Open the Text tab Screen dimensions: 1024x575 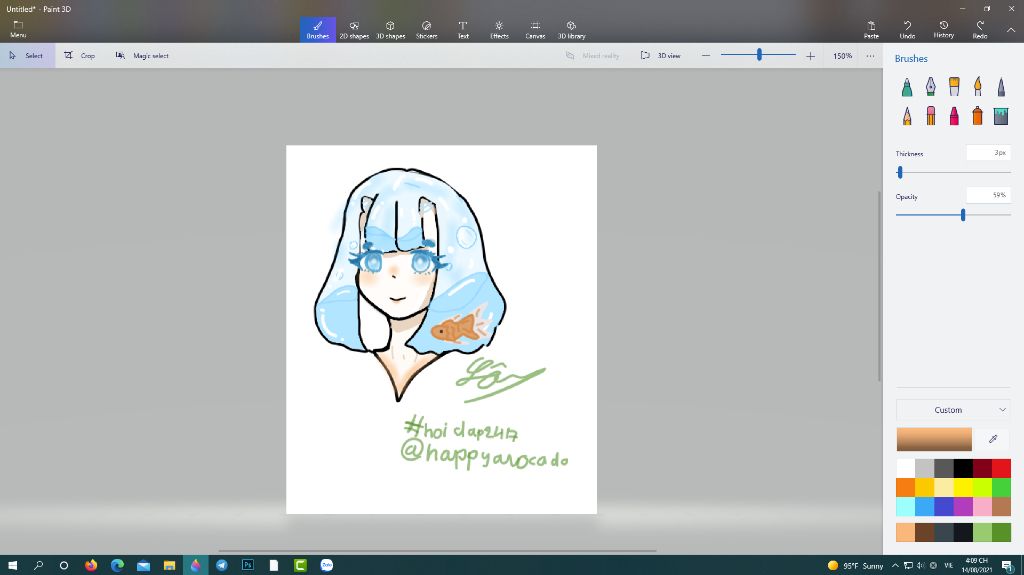tap(463, 29)
